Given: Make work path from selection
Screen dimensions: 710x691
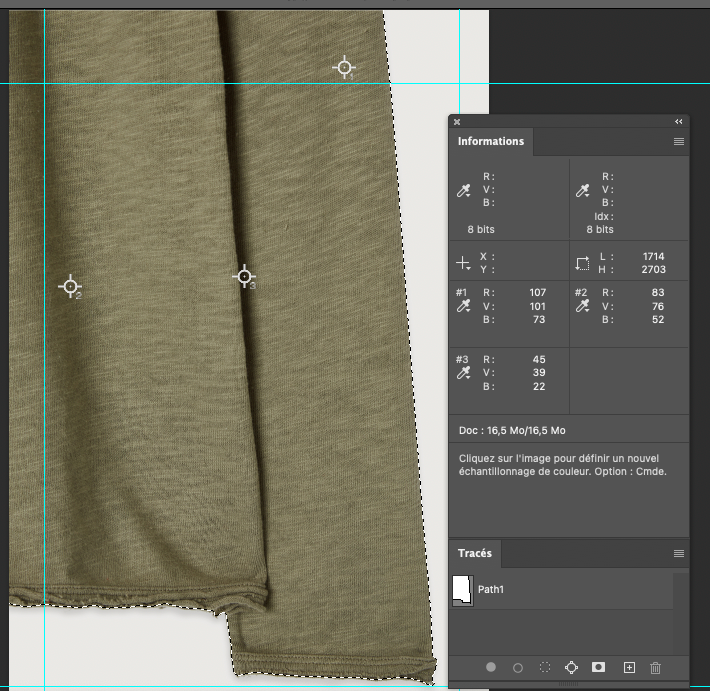Looking at the screenshot, I should point(571,667).
